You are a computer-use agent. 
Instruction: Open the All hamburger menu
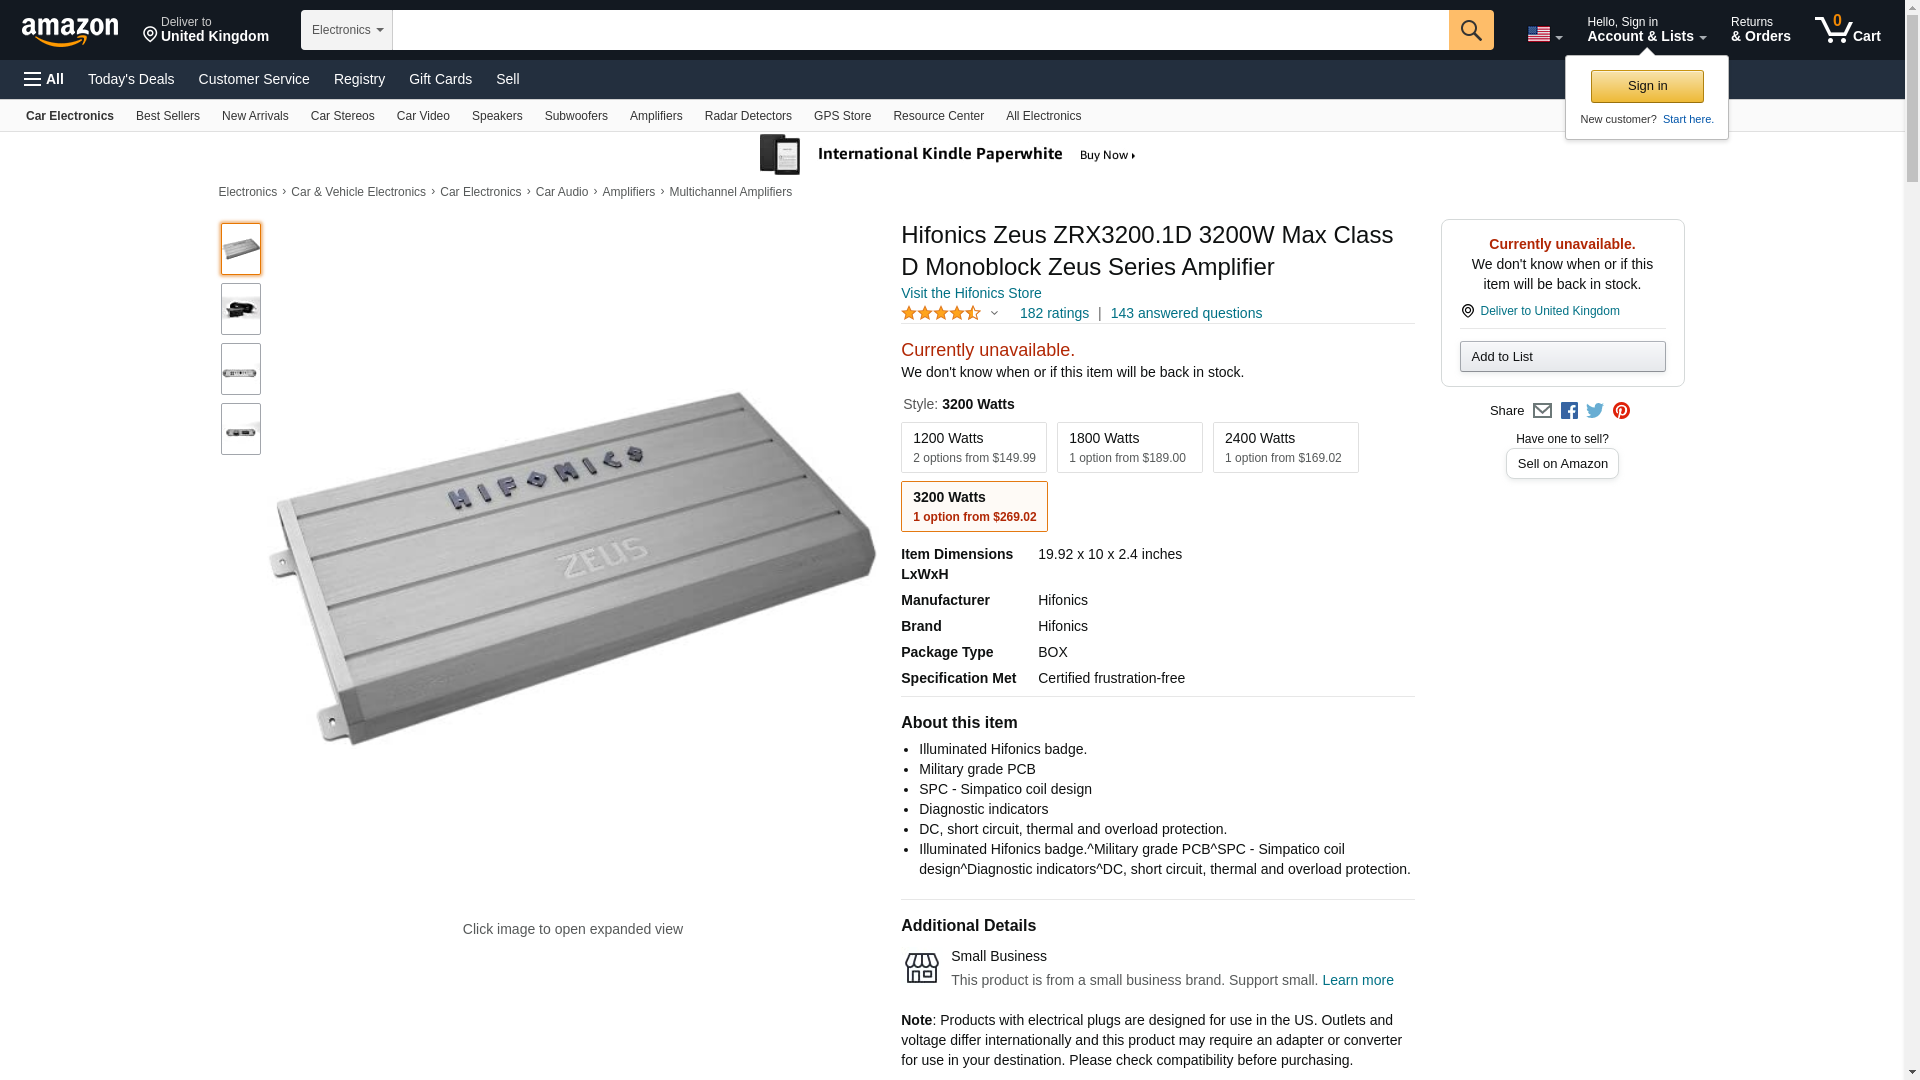[44, 79]
